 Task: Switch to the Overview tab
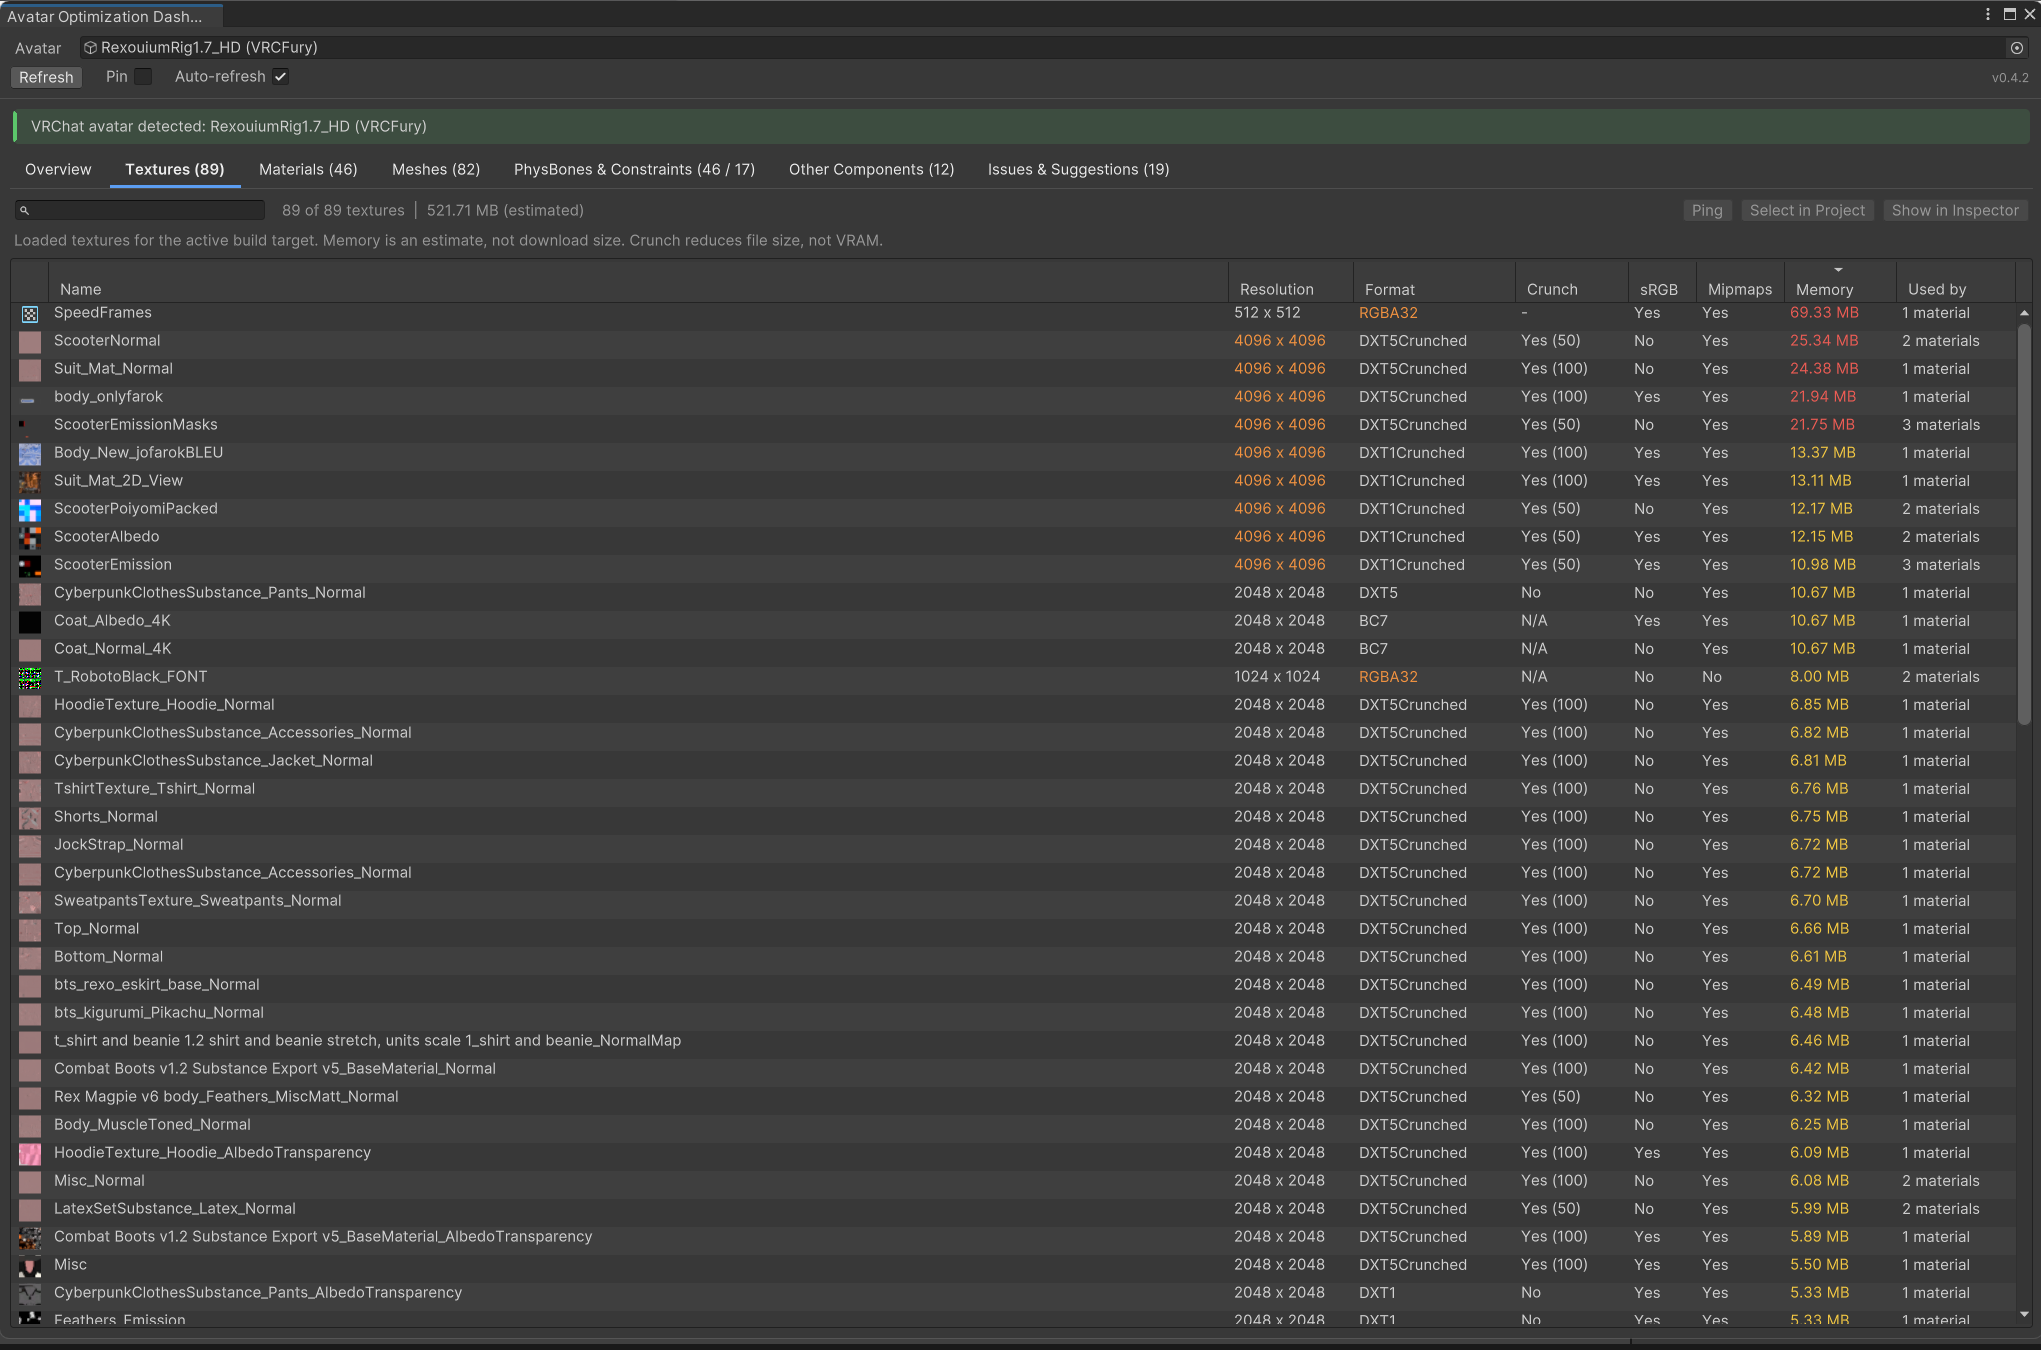pyautogui.click(x=58, y=170)
